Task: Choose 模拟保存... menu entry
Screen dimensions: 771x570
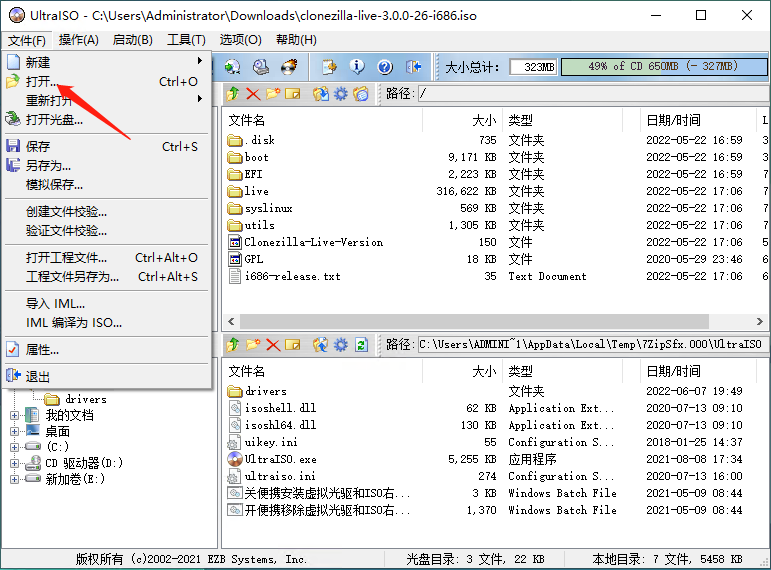Action: pos(107,185)
